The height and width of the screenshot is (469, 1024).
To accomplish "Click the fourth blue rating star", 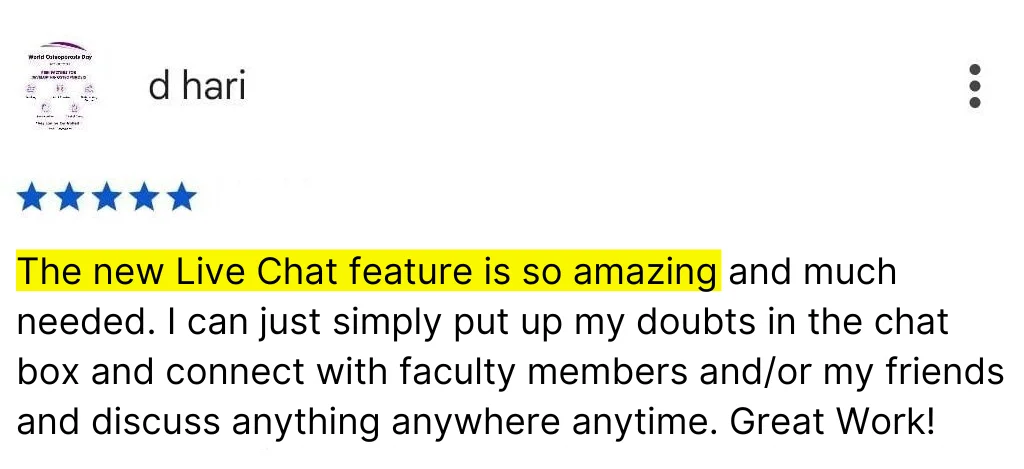I will click(x=144, y=197).
